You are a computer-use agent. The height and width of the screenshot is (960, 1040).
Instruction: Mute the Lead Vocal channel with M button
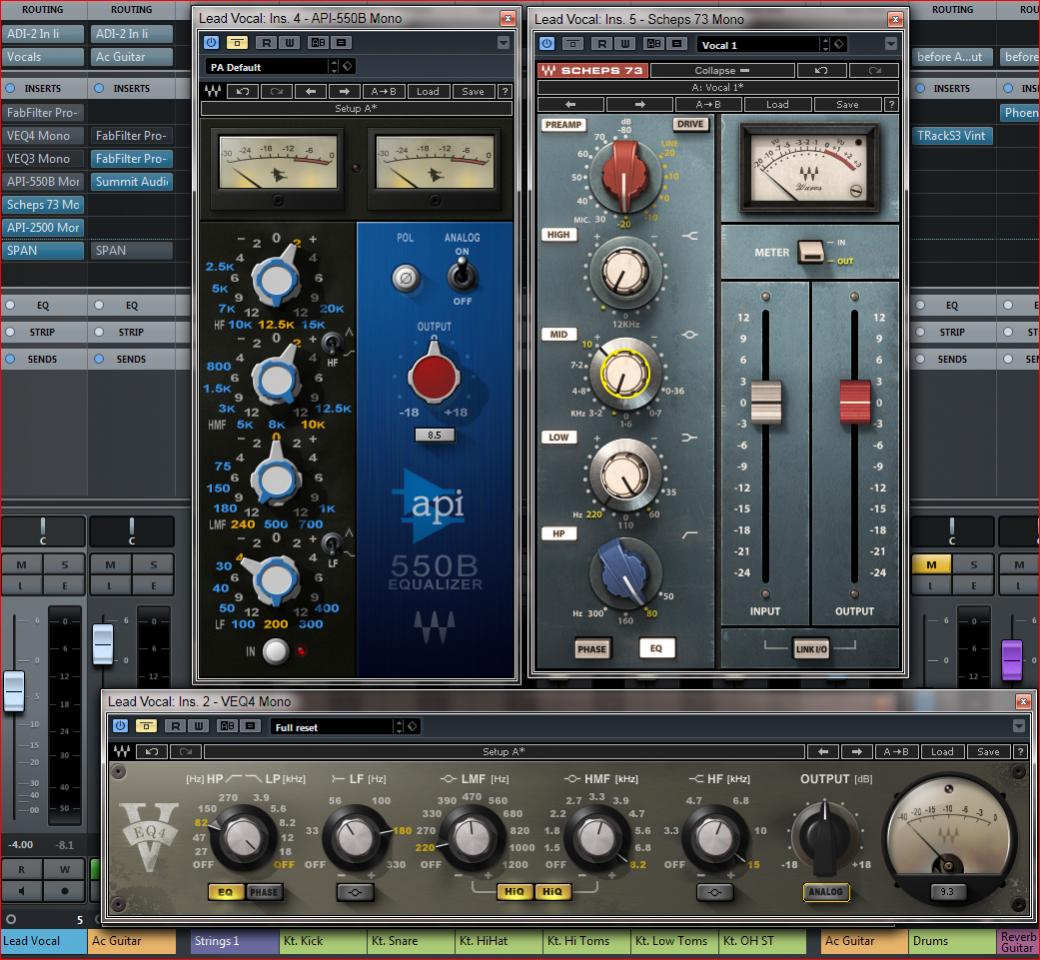click(21, 565)
